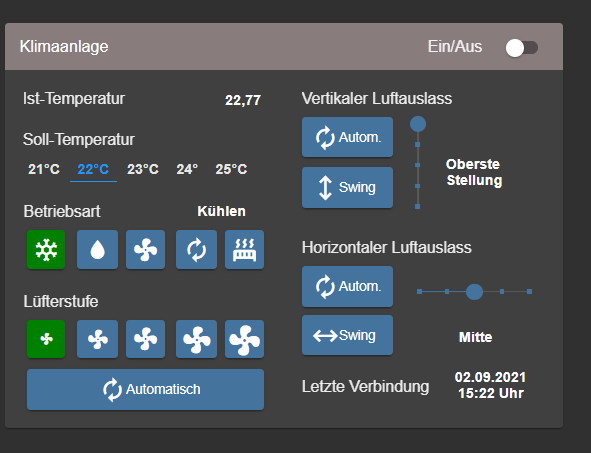This screenshot has height=453, width=591.
Task: Click the lowest vertical slider position
Action: (418, 206)
